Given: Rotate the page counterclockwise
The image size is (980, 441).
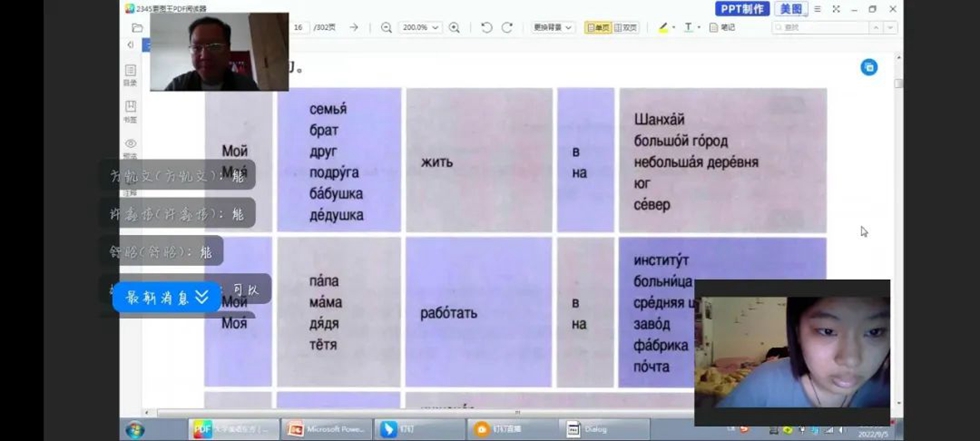Looking at the screenshot, I should click(486, 28).
